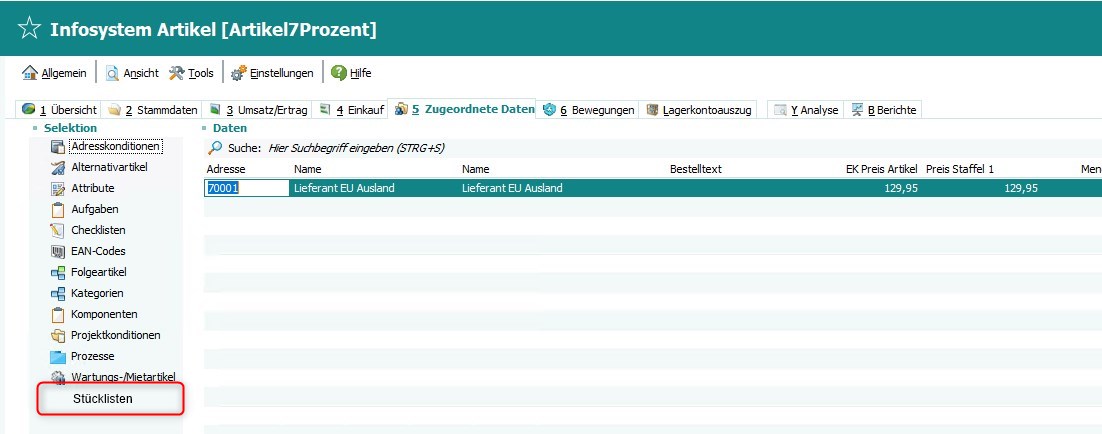Click into the Suche search field
Screen dimensions: 1102x434
pyautogui.click(x=400, y=148)
